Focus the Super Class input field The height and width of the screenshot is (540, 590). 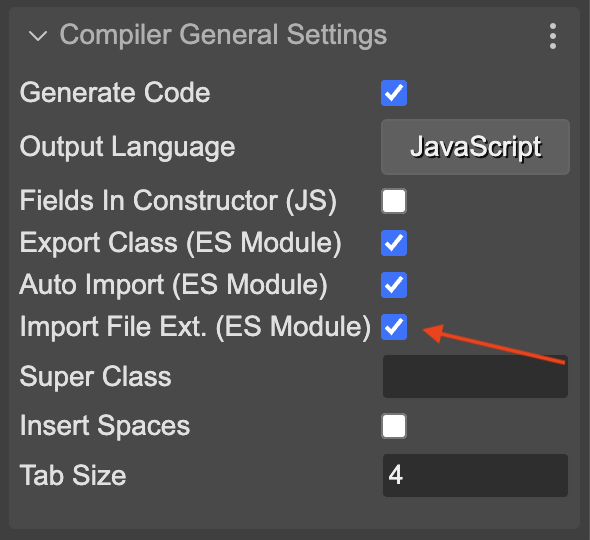(475, 376)
